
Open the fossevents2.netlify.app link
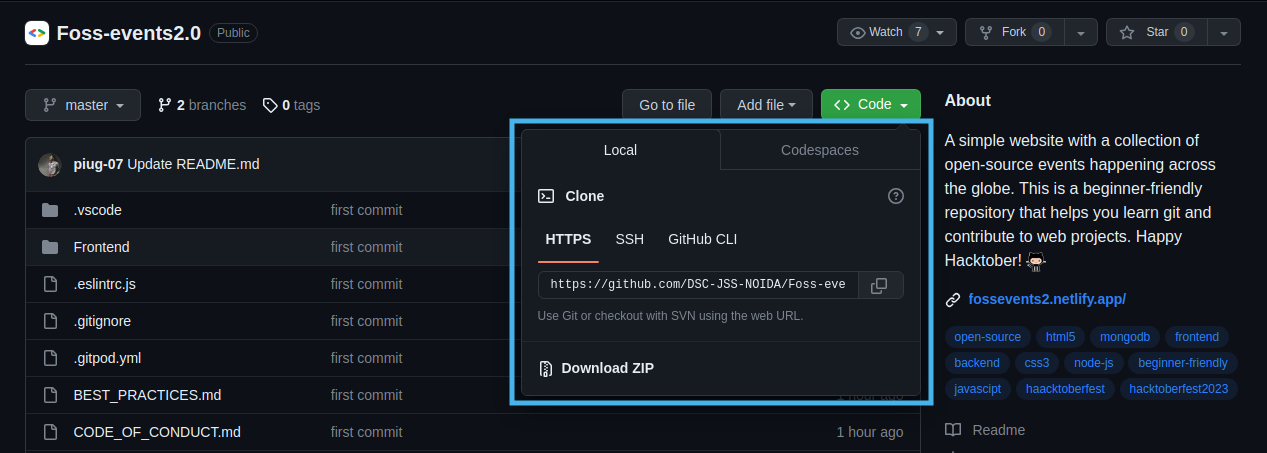(1047, 299)
